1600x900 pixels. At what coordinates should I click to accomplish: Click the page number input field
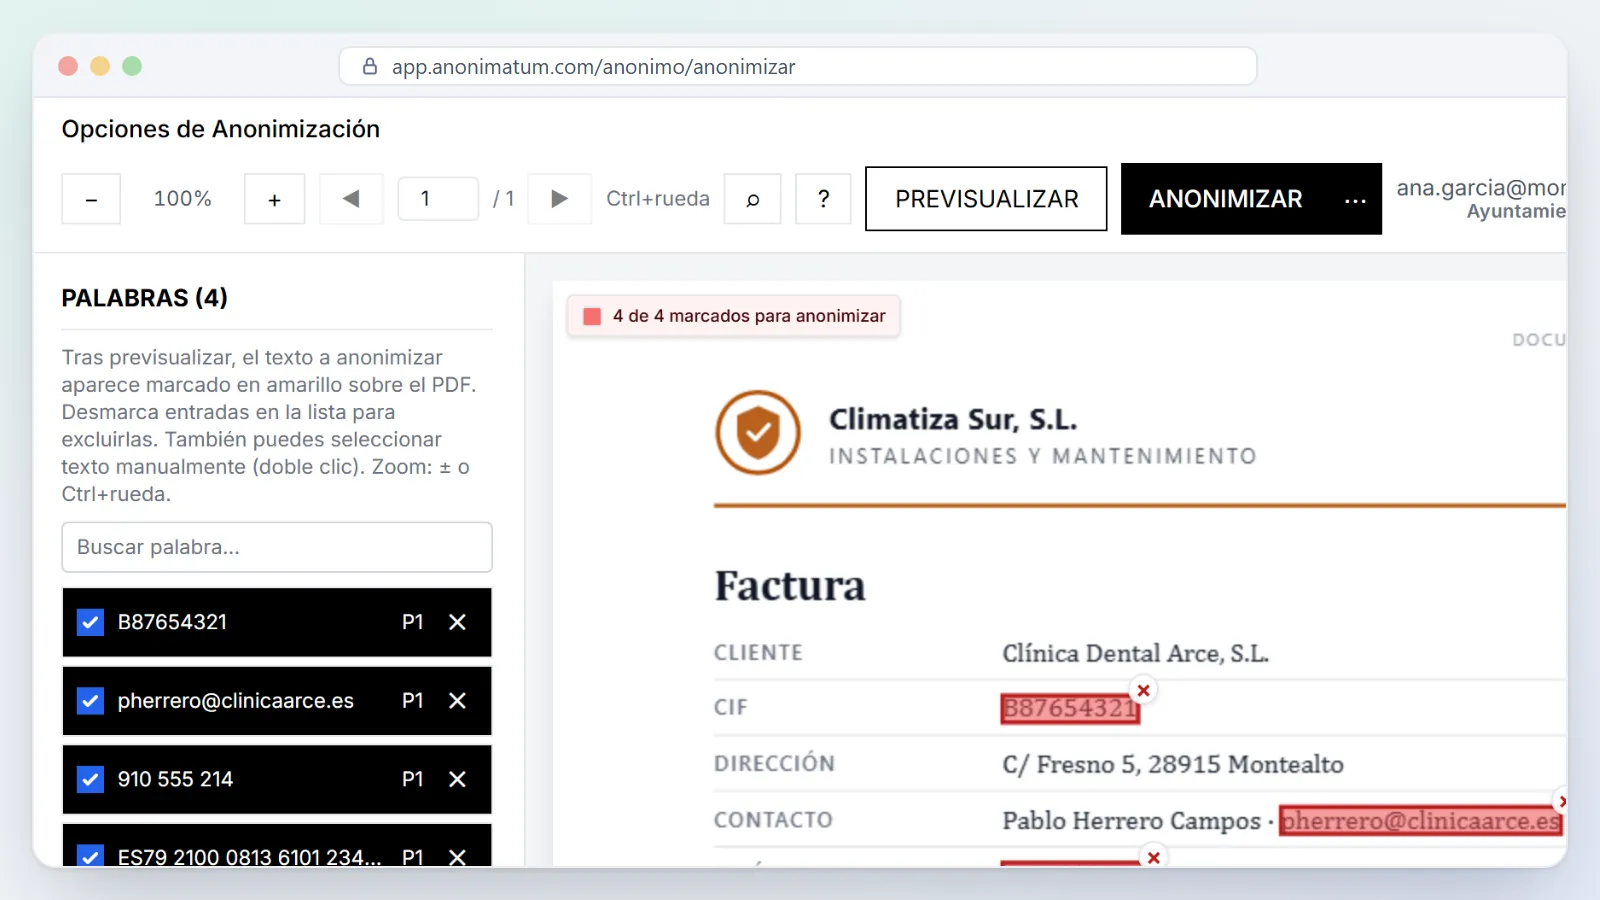point(438,199)
